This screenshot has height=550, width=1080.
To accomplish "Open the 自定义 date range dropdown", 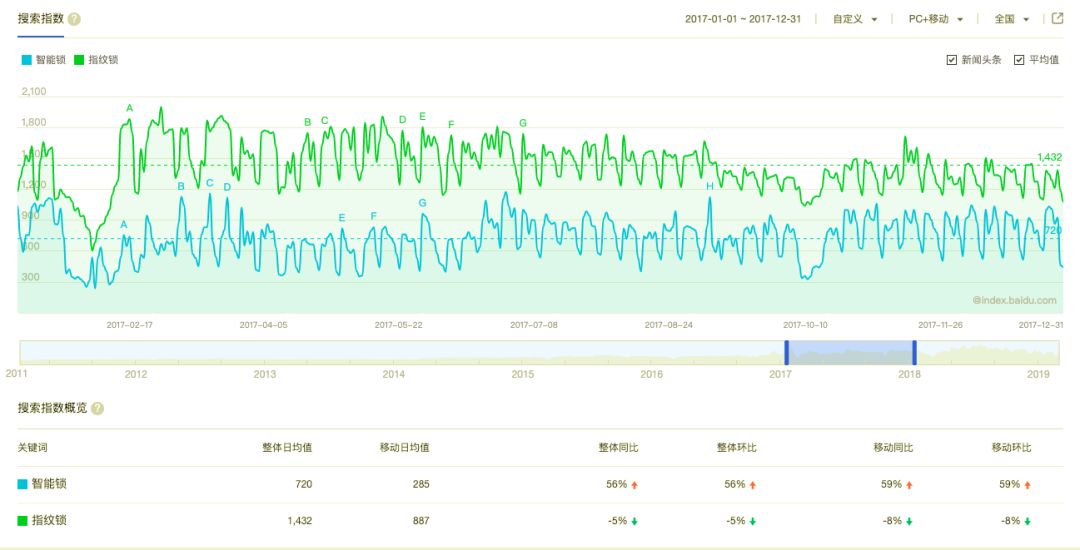I will click(x=855, y=19).
